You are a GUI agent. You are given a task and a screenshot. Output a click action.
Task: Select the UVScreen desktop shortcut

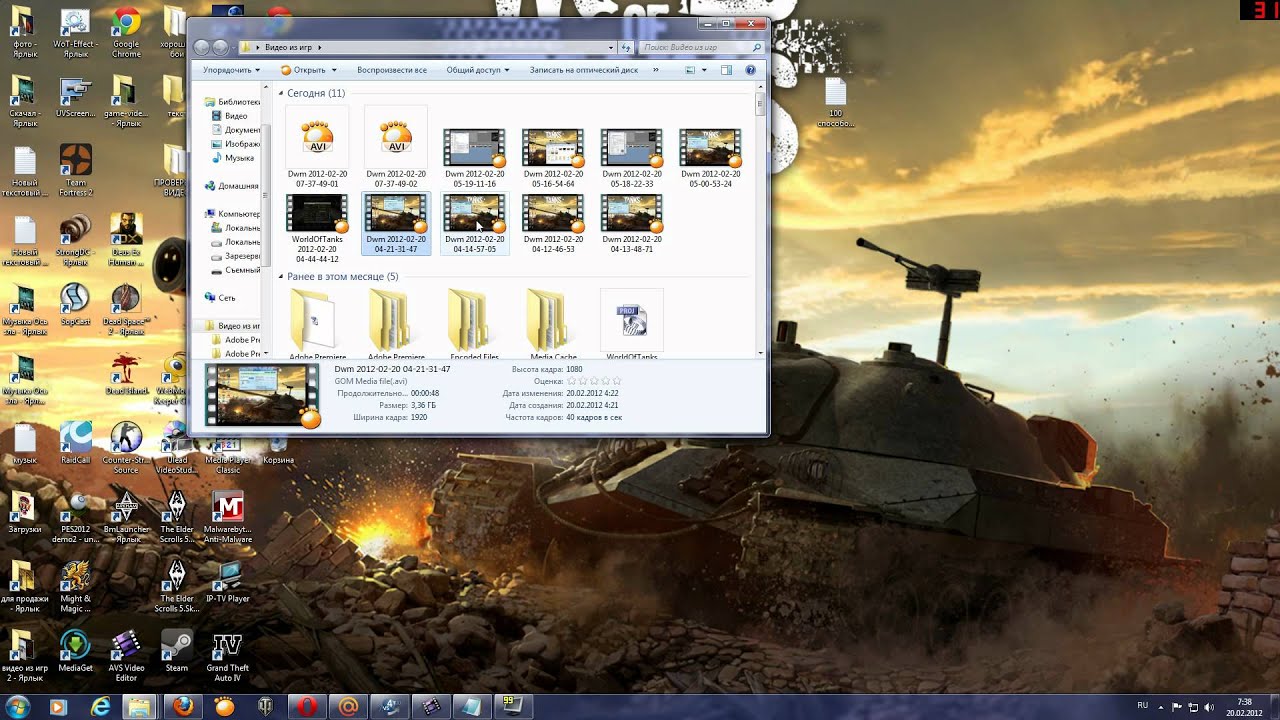pos(75,97)
